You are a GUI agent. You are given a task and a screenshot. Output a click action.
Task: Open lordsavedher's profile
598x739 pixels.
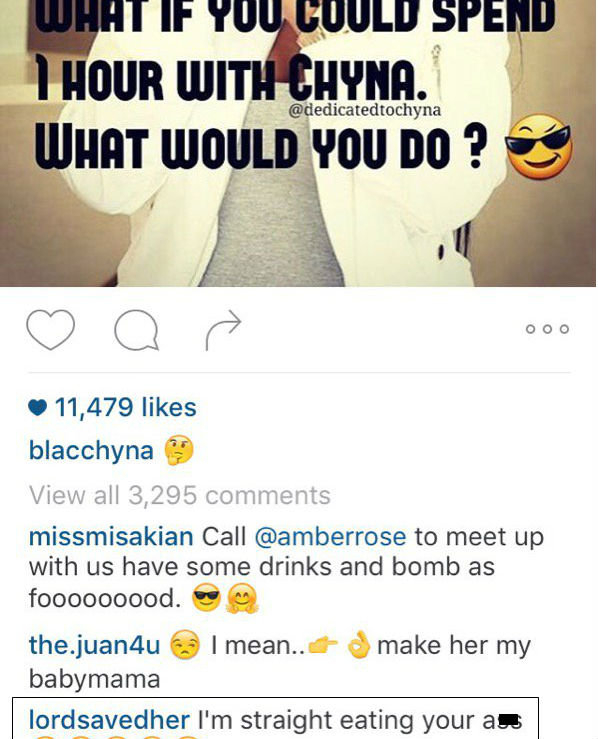(109, 720)
